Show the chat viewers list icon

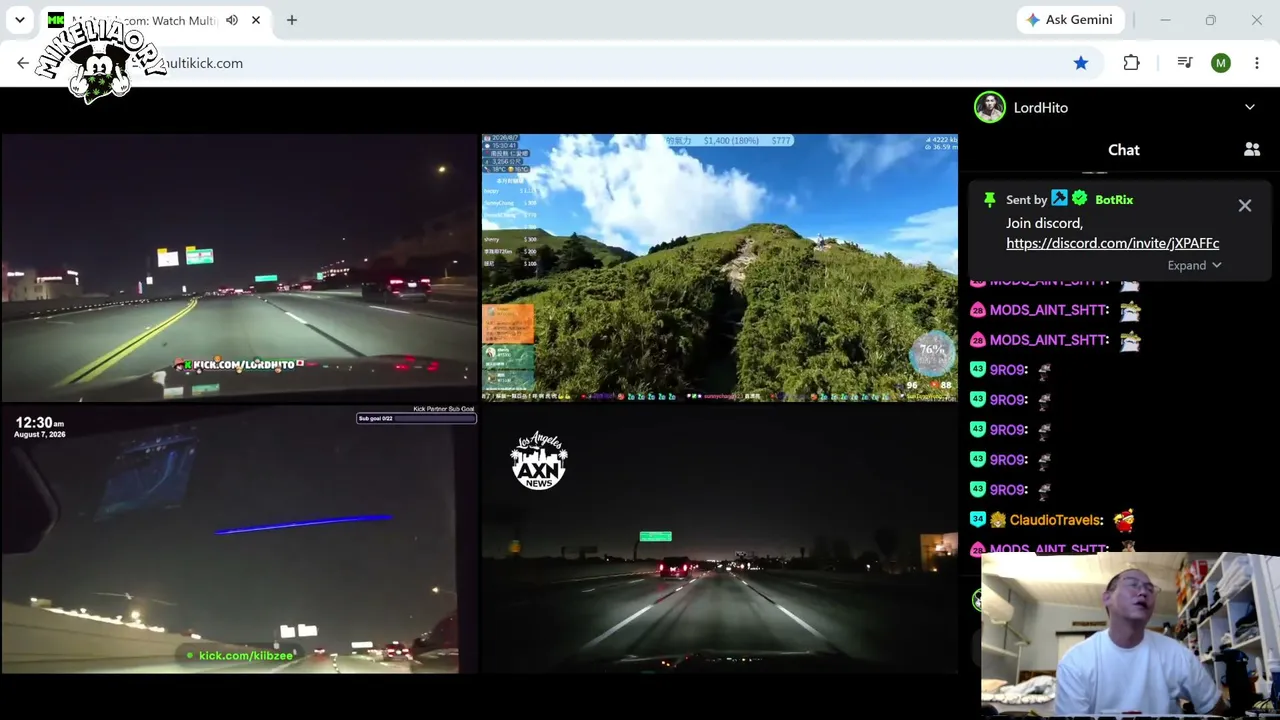[1252, 150]
